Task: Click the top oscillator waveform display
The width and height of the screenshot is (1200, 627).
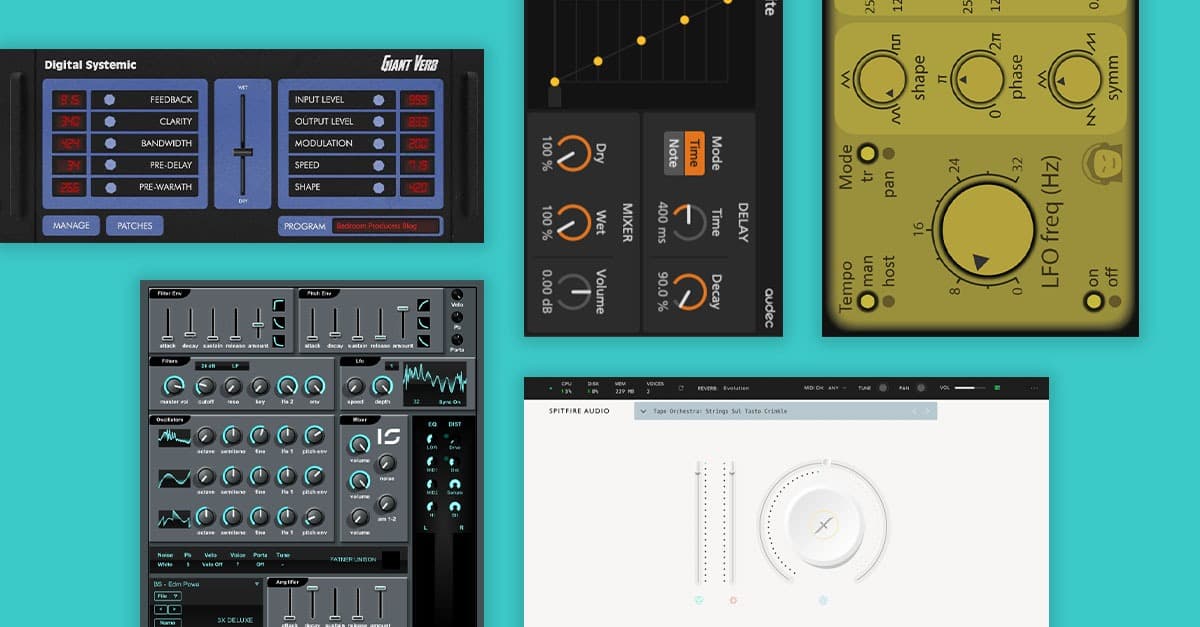Action: 173,437
